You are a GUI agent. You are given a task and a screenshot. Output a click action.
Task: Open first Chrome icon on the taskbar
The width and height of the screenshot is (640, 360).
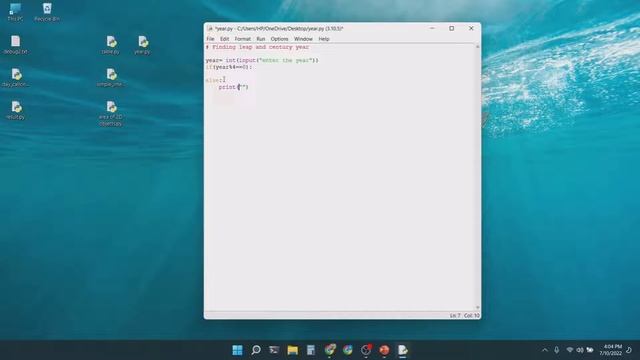pos(329,350)
